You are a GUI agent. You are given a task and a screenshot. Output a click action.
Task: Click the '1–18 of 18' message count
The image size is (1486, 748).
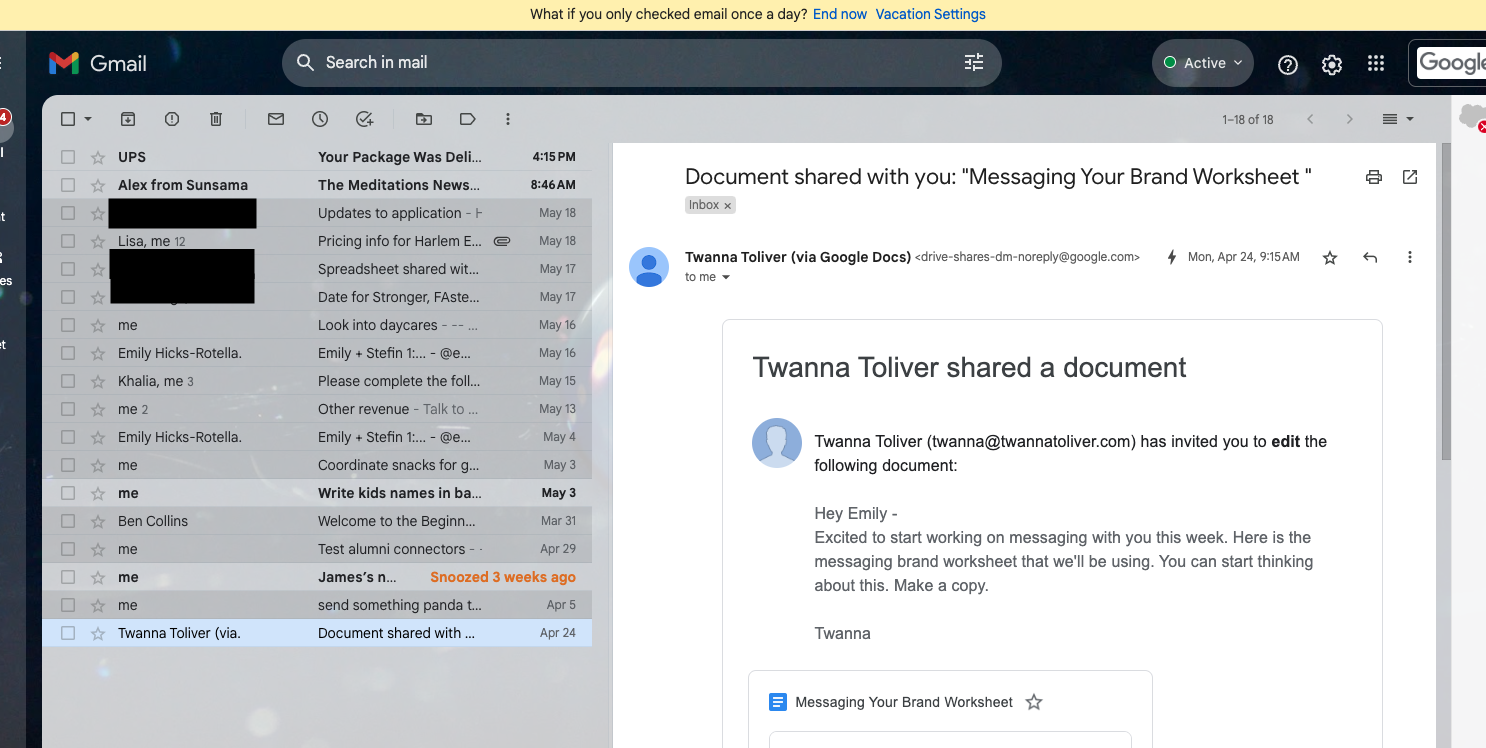(1248, 119)
